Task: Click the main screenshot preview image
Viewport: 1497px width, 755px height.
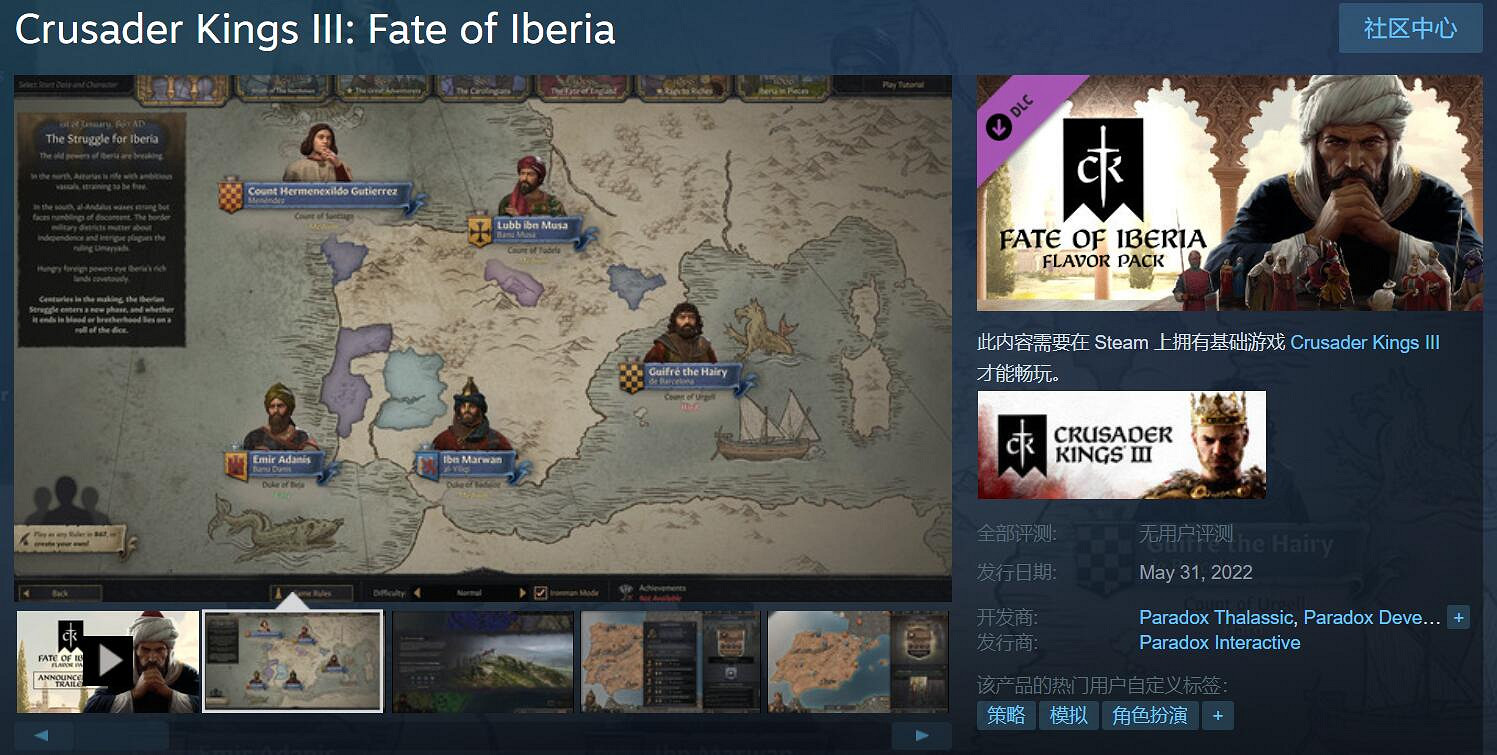Action: coord(483,338)
